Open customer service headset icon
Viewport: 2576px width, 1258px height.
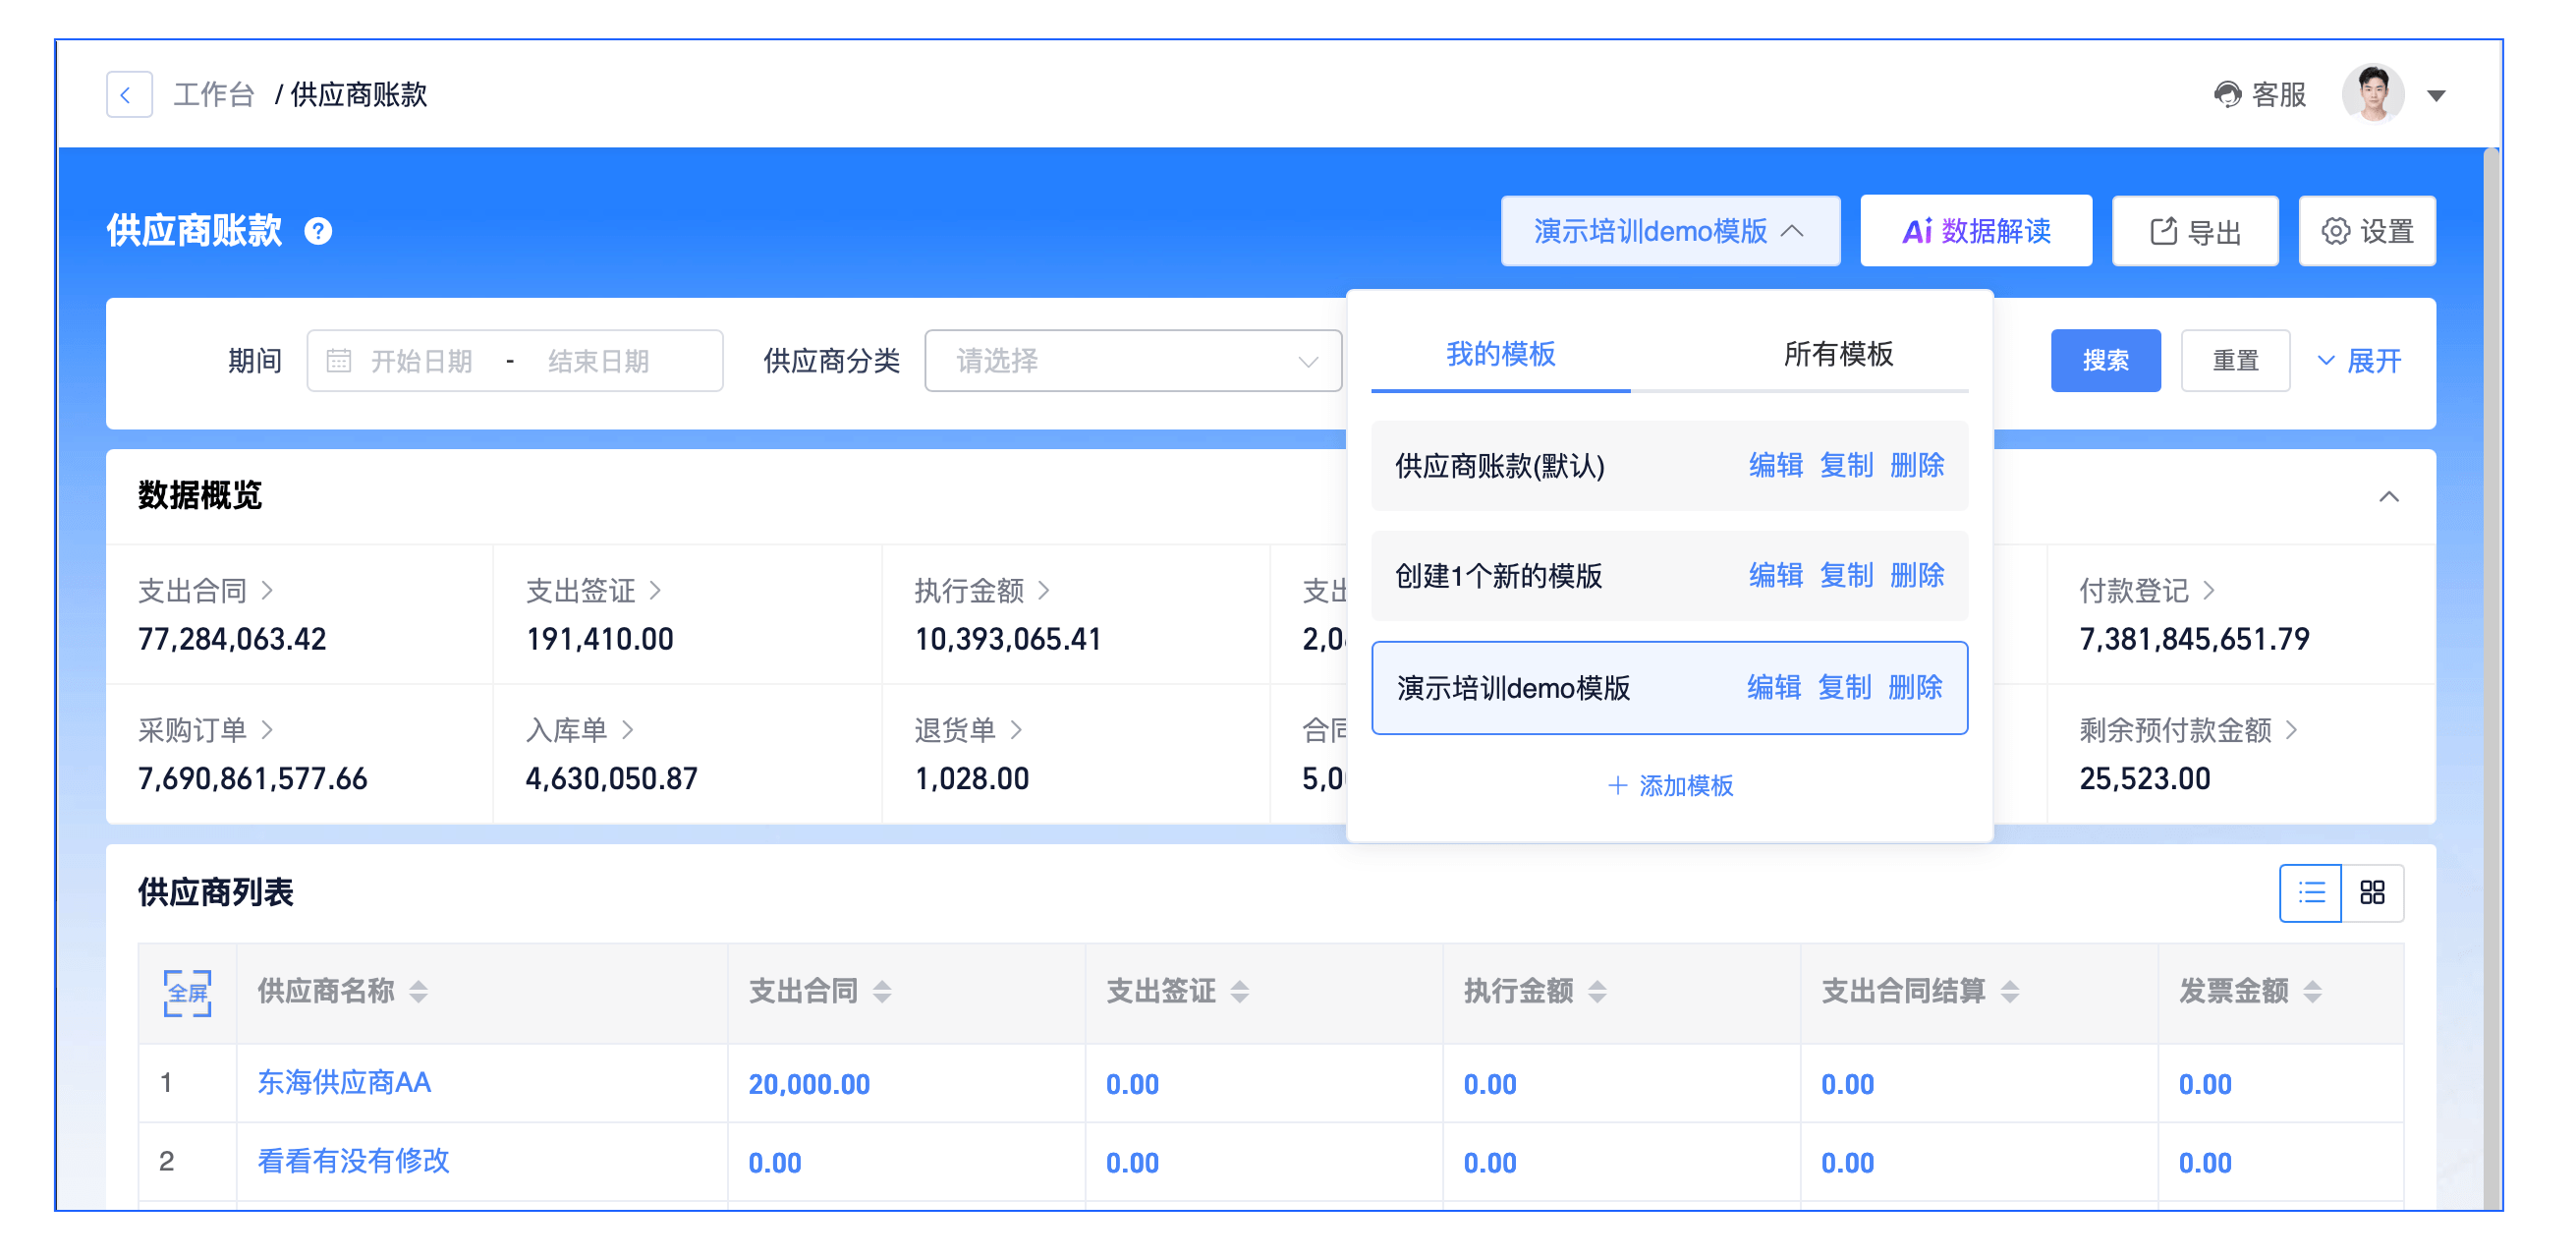(2226, 95)
